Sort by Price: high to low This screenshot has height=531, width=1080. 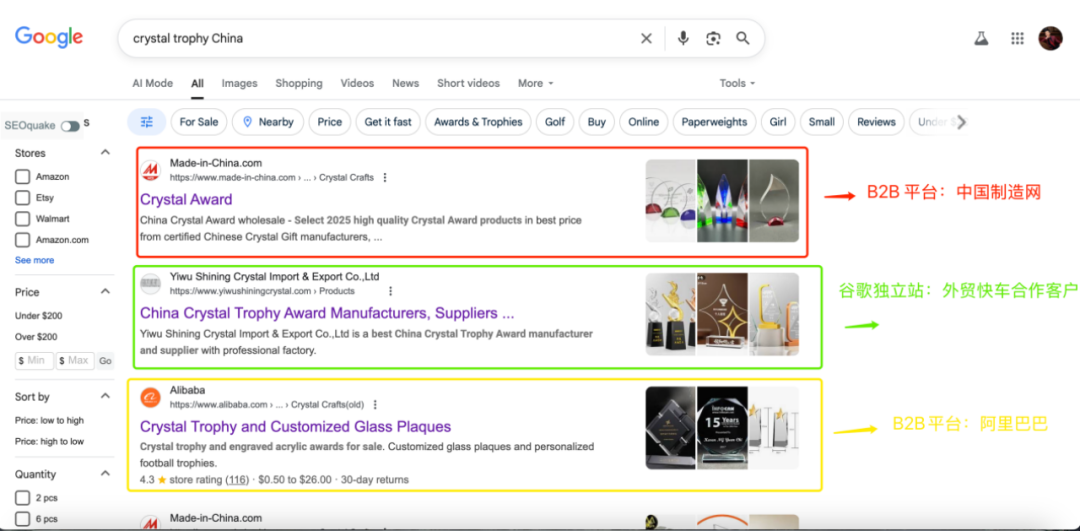coord(50,441)
